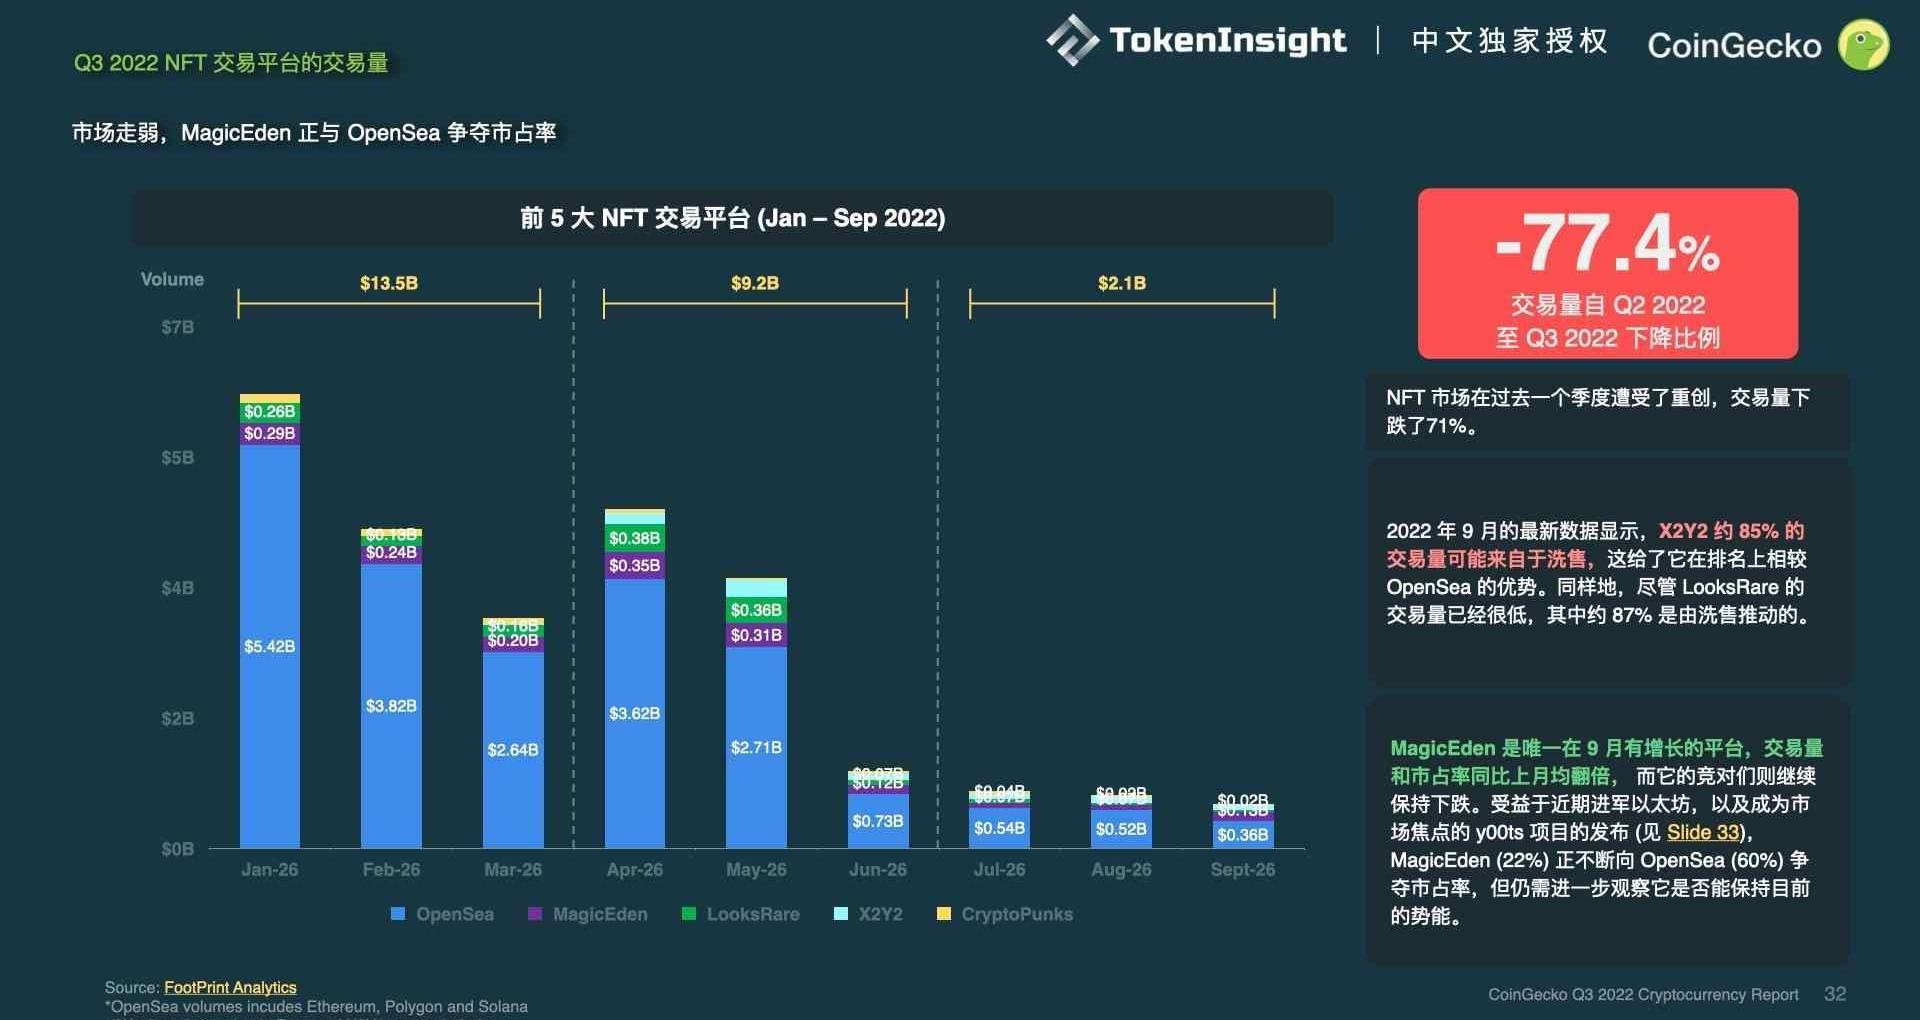The image size is (1920, 1020).
Task: Click the $9.2B Q2 total label
Action: tap(755, 283)
